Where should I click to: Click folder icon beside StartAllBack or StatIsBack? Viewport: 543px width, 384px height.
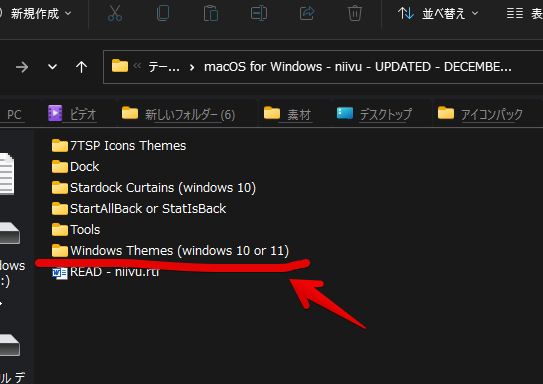pyautogui.click(x=60, y=208)
